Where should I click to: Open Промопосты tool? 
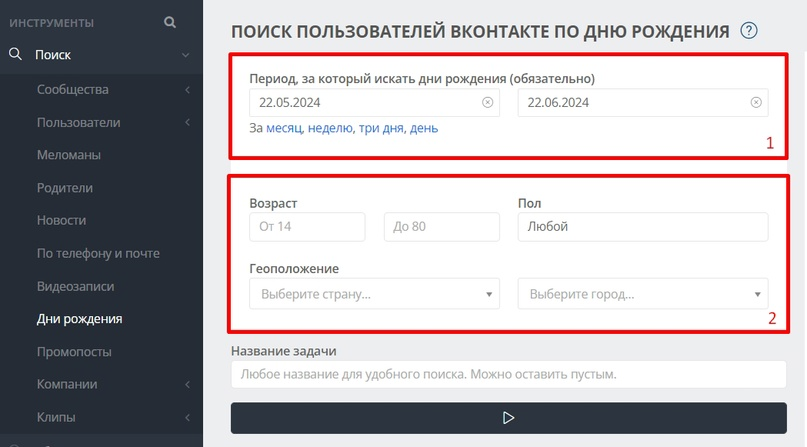pos(74,352)
